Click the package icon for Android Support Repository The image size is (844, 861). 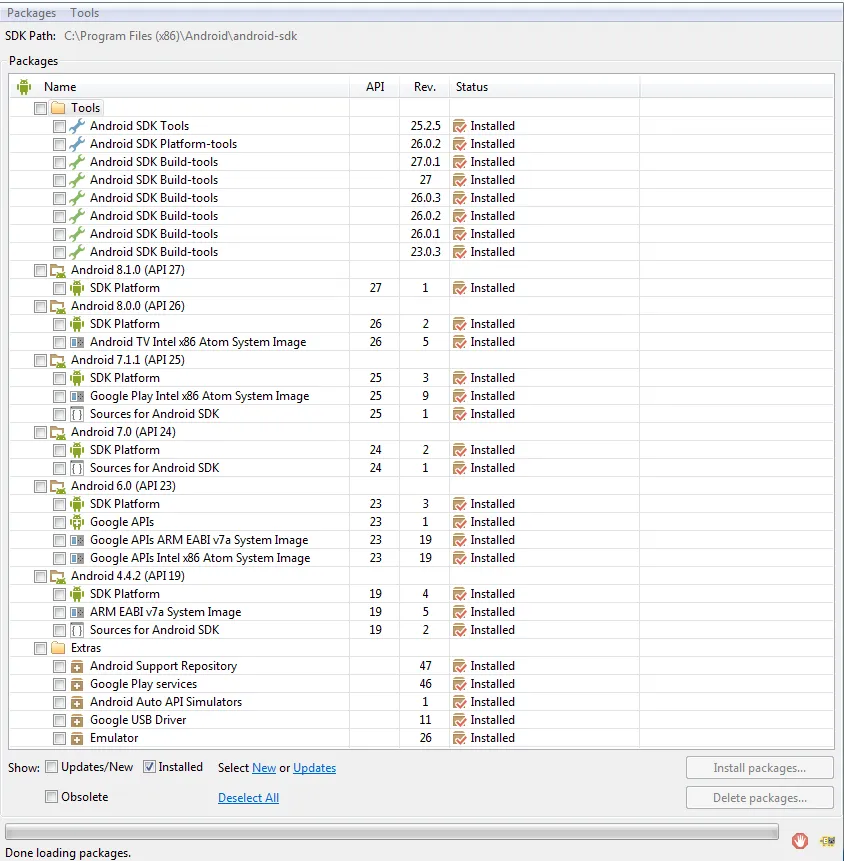(77, 667)
